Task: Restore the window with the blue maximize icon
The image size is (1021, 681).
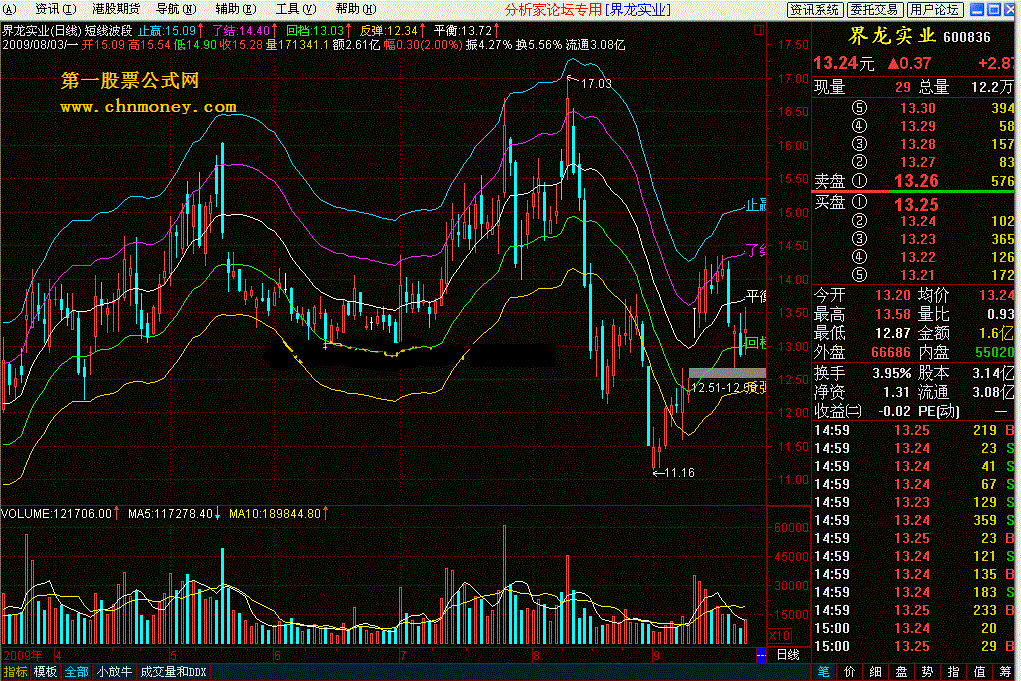Action: 994,9
